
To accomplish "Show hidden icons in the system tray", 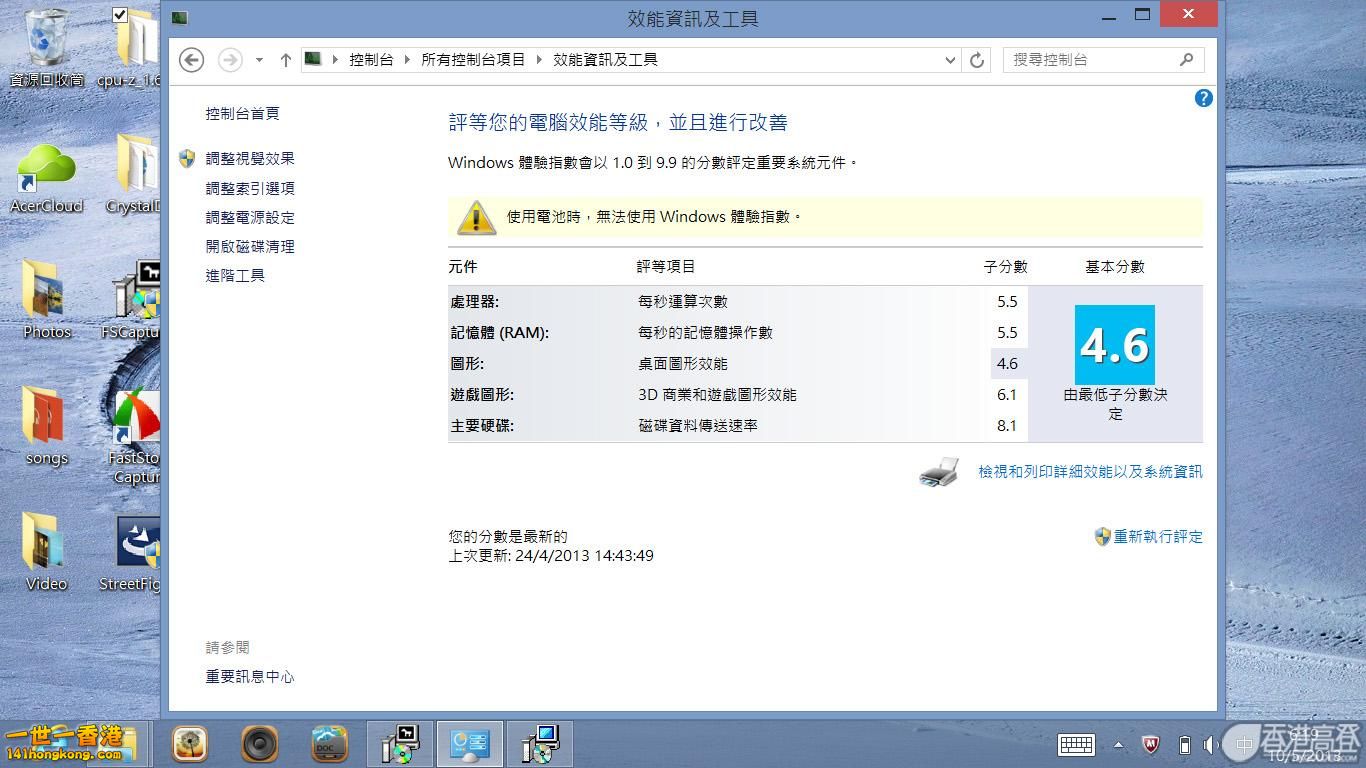I will pos(1119,745).
